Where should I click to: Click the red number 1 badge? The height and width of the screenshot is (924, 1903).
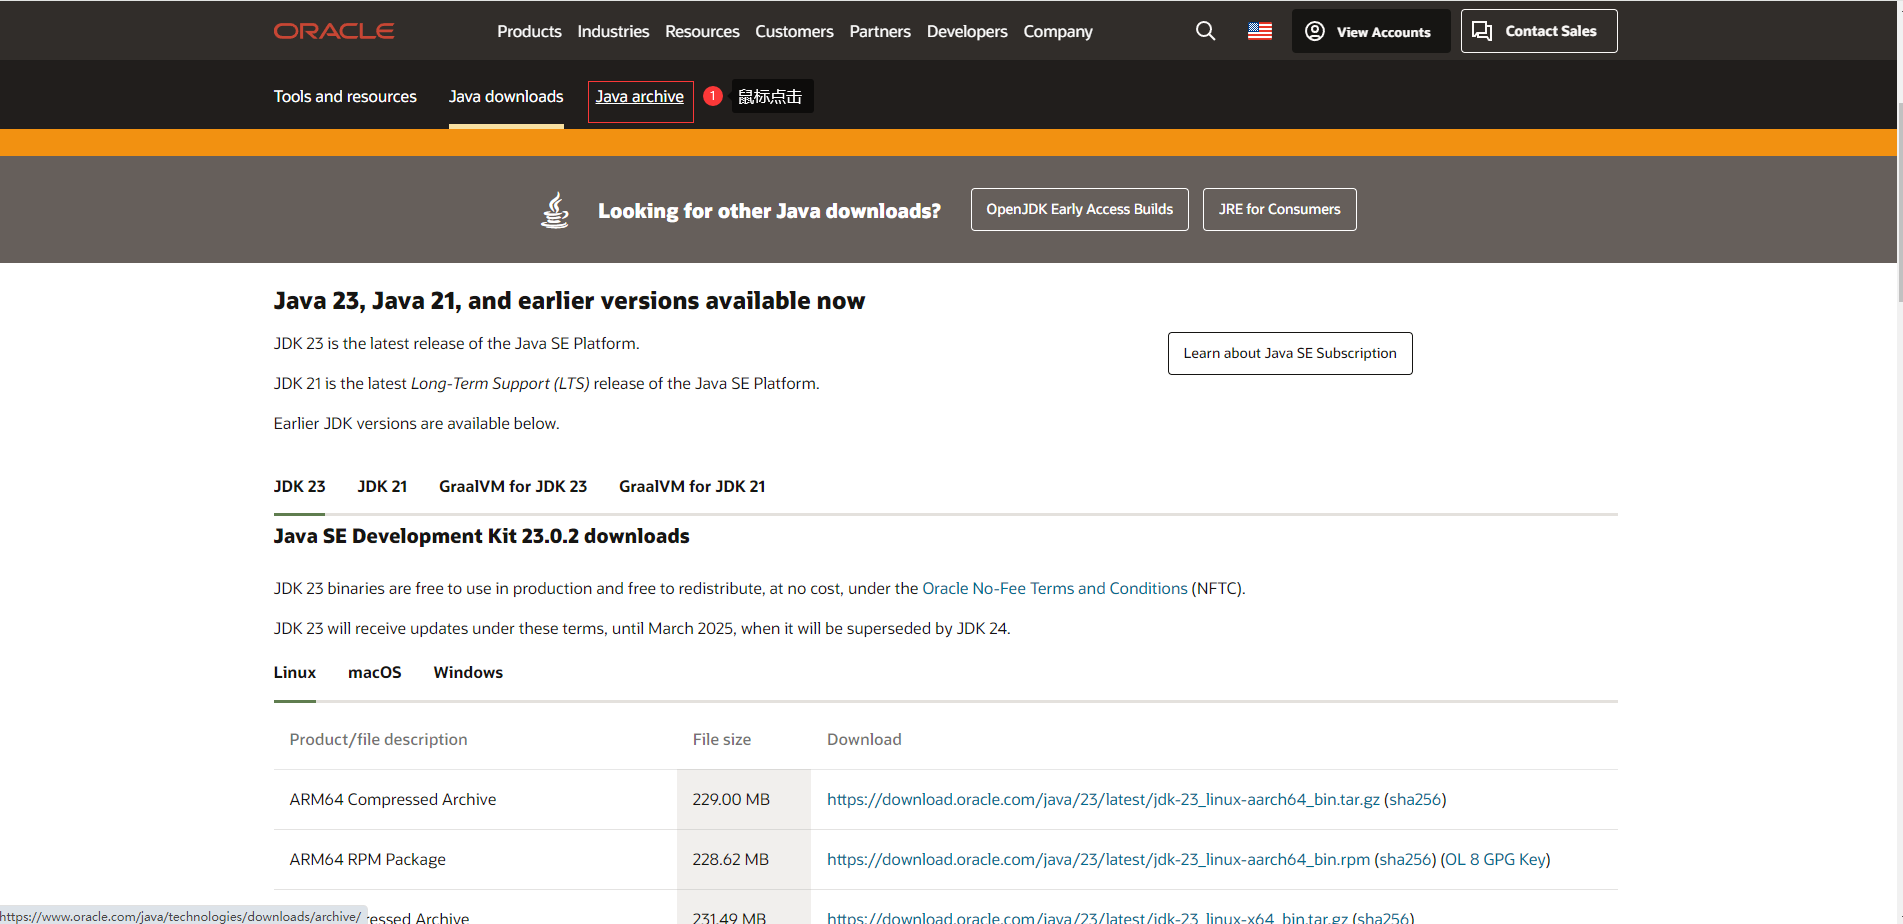(713, 96)
